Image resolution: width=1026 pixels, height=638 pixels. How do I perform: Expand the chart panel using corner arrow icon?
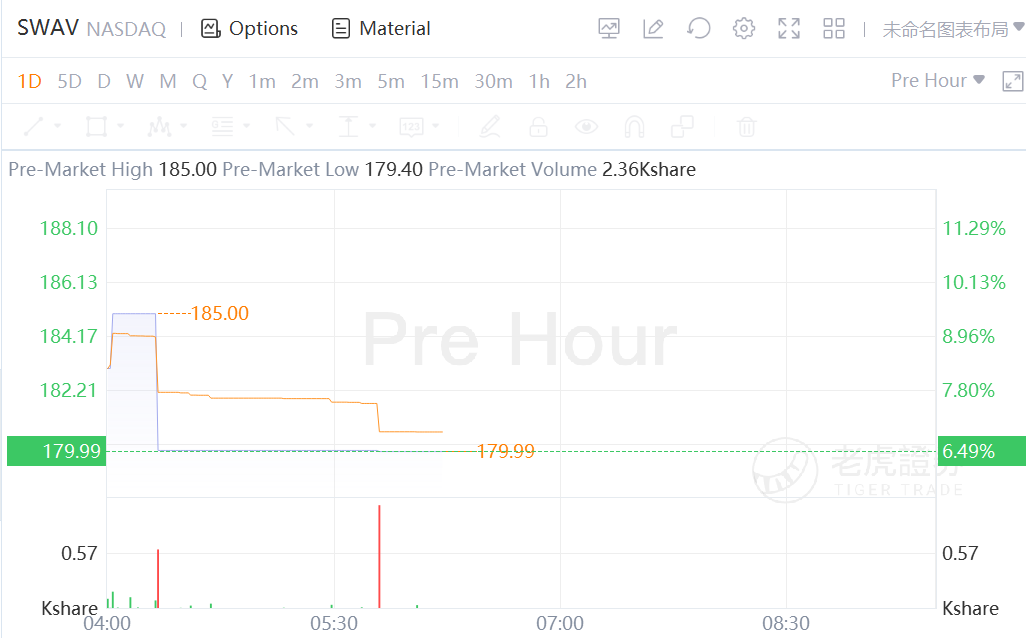click(1012, 81)
